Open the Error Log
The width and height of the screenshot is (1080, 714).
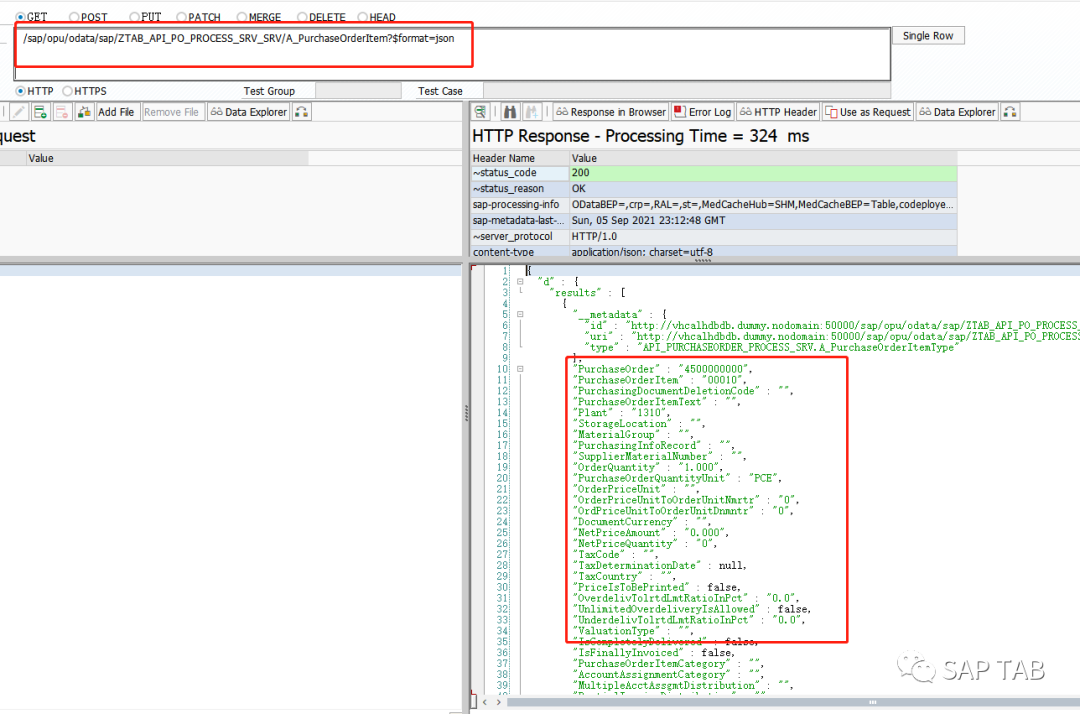point(703,112)
